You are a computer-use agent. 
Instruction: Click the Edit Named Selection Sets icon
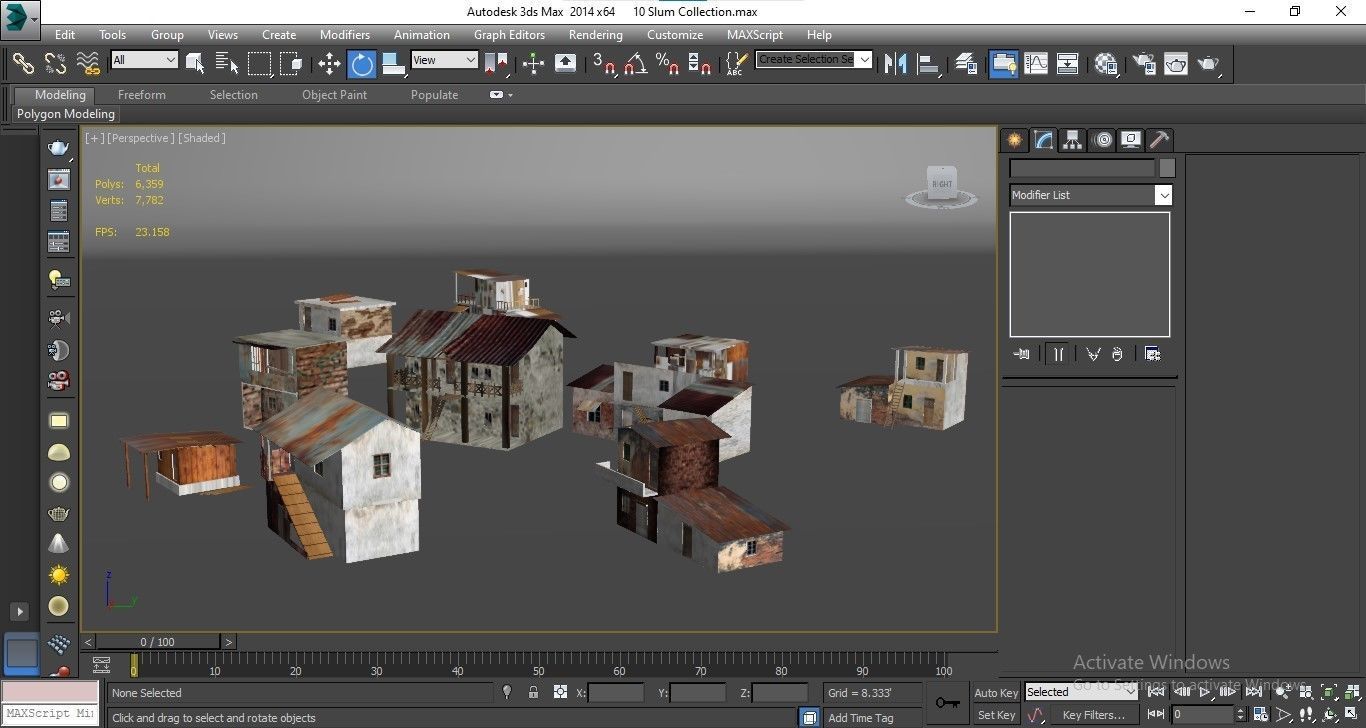pyautogui.click(x=737, y=63)
